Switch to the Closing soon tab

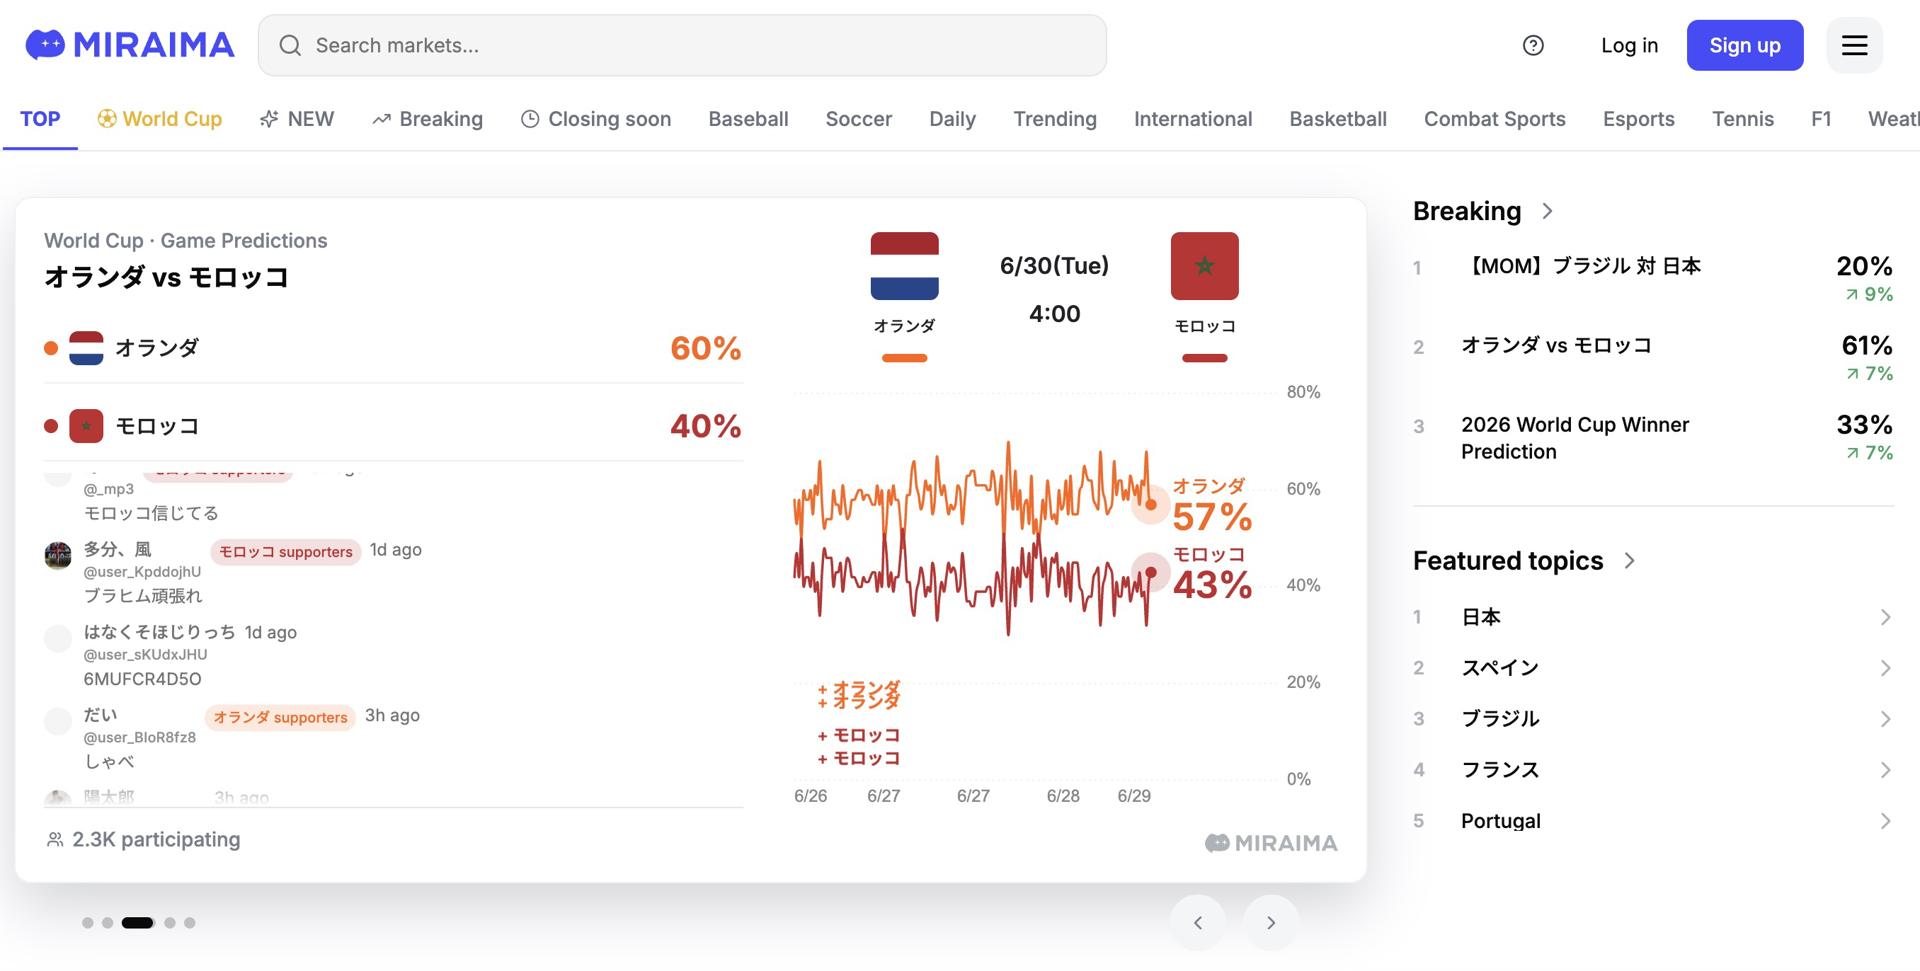coord(596,119)
